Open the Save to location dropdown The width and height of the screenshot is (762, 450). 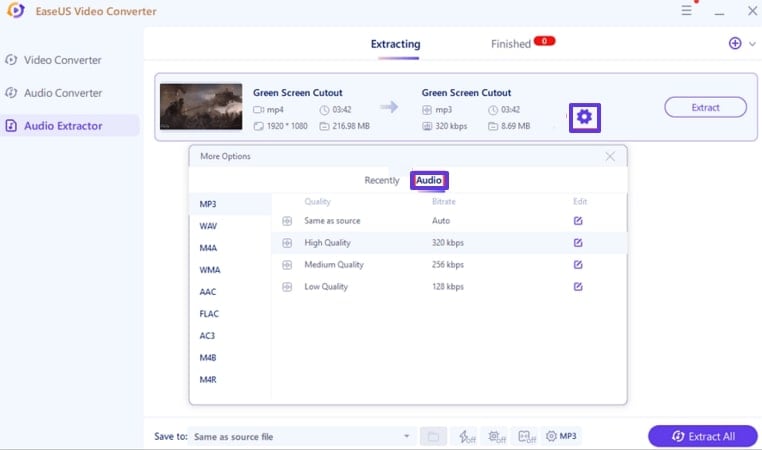(303, 436)
